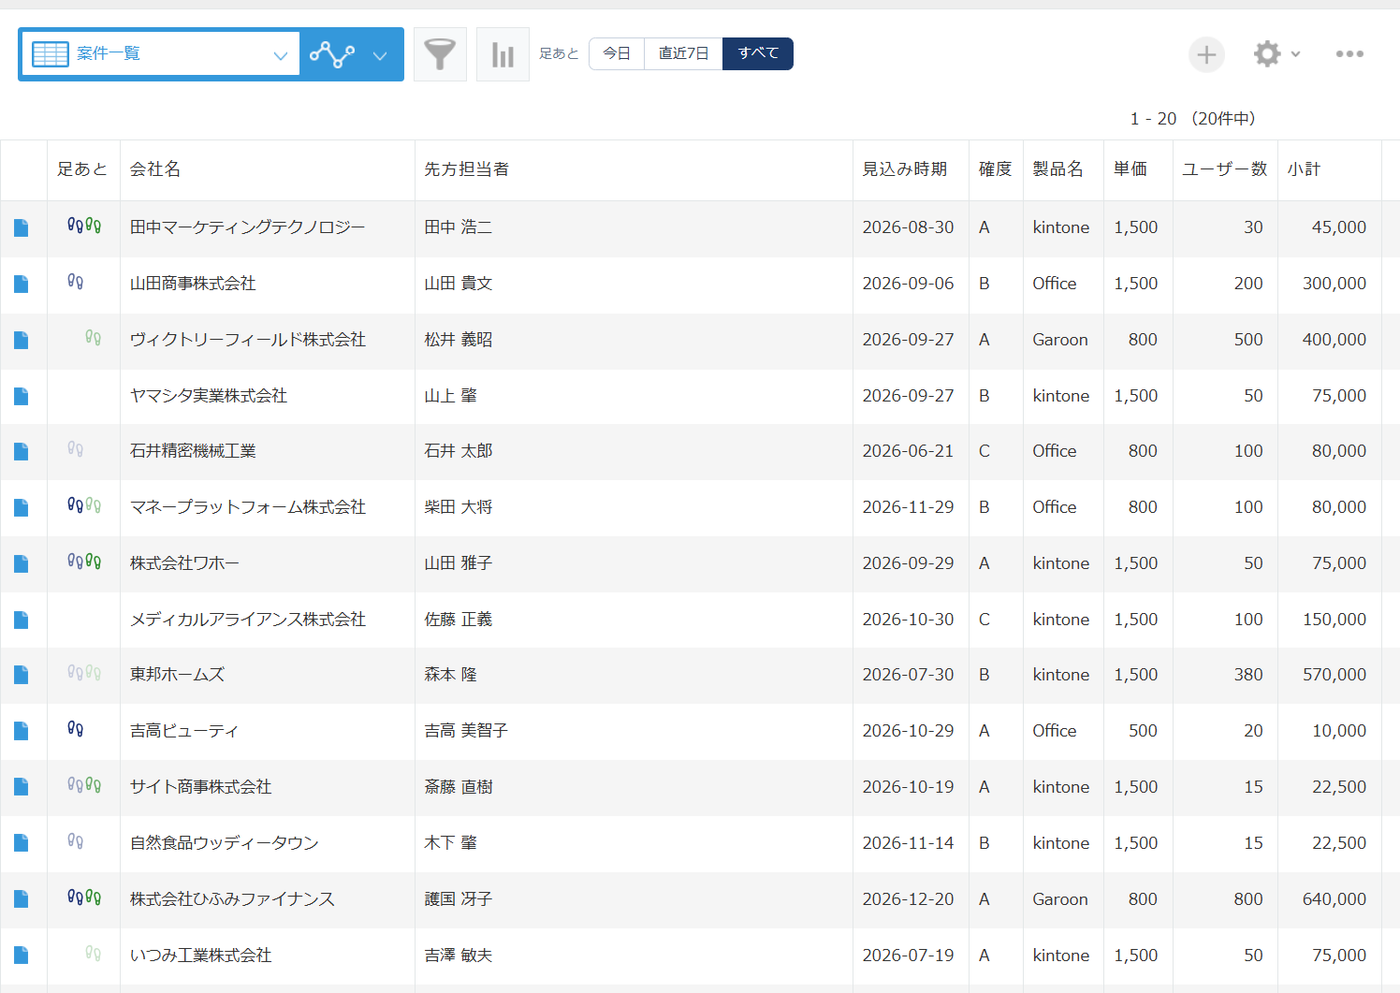Open record details for ヴィクトリーフィールド株式会社
This screenshot has width=1400, height=993.
pyautogui.click(x=21, y=340)
